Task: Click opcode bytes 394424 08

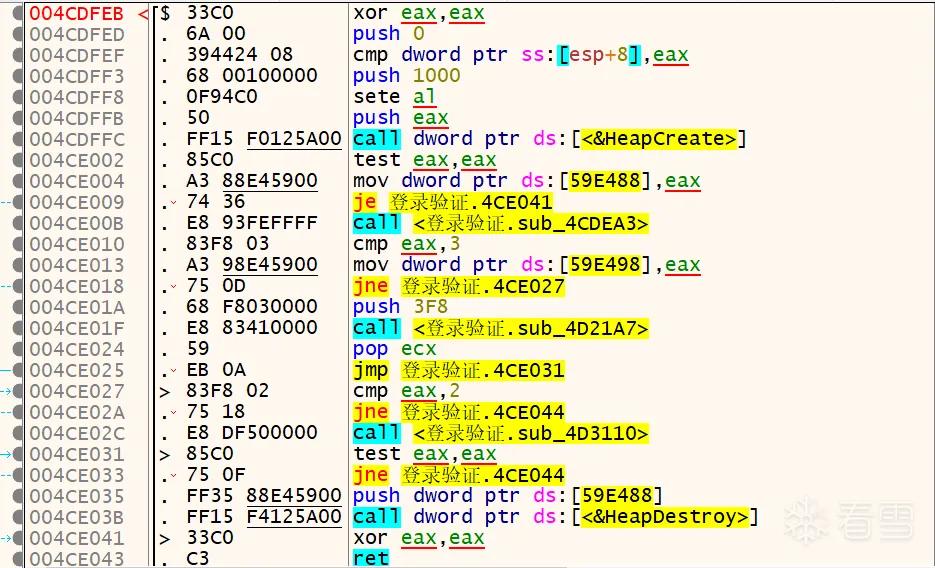Action: click(240, 54)
